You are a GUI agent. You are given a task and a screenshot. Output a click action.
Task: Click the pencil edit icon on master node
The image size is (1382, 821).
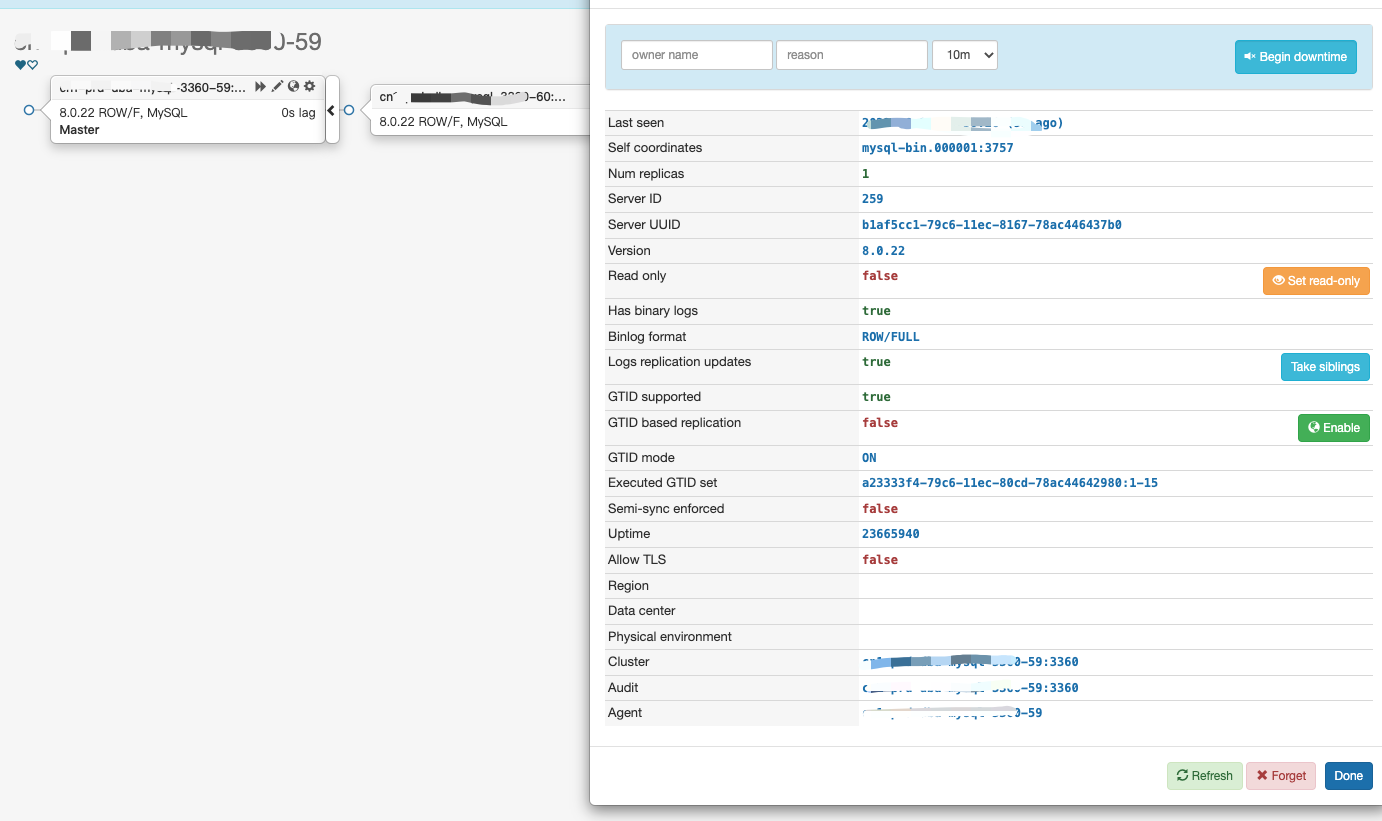tap(277, 87)
